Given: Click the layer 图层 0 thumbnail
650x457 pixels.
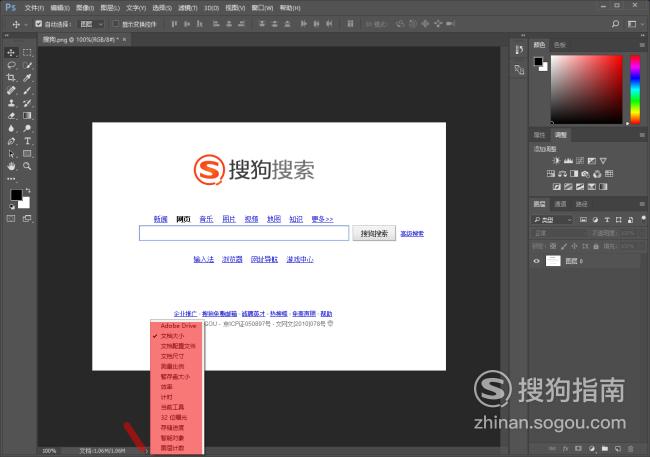Looking at the screenshot, I should pos(553,261).
